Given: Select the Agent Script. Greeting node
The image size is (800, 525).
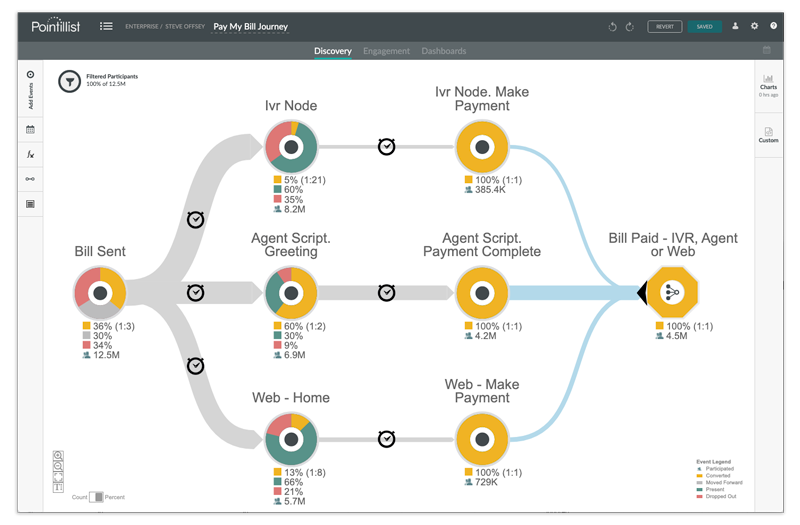Looking at the screenshot, I should 291,293.
